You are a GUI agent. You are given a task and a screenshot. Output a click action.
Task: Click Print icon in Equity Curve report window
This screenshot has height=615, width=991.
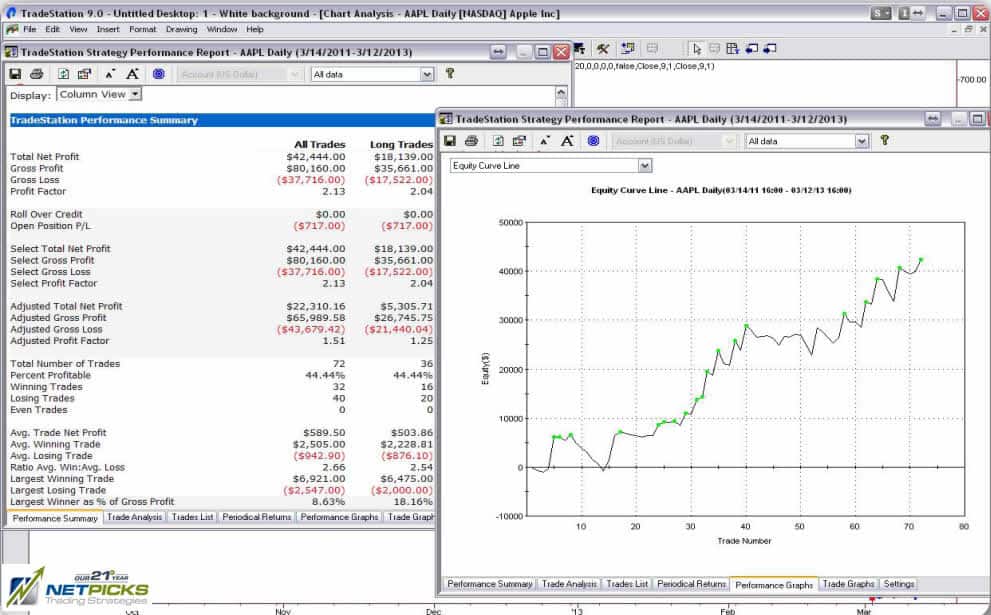tap(471, 141)
